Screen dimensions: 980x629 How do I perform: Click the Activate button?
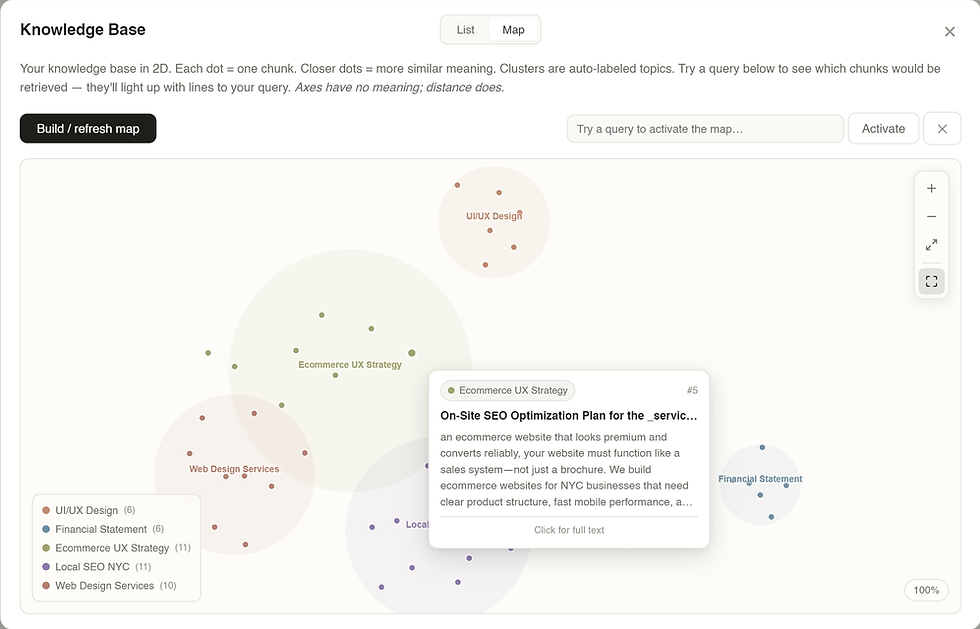[883, 129]
